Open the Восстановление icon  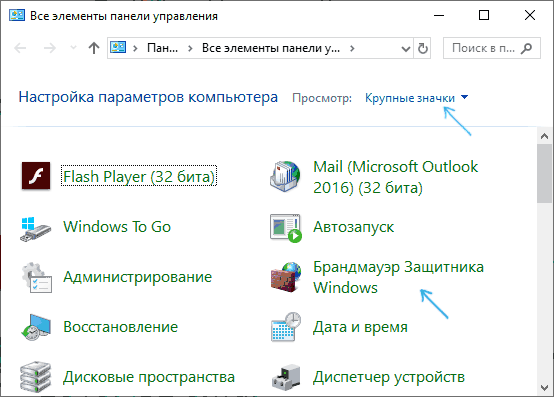coord(36,327)
